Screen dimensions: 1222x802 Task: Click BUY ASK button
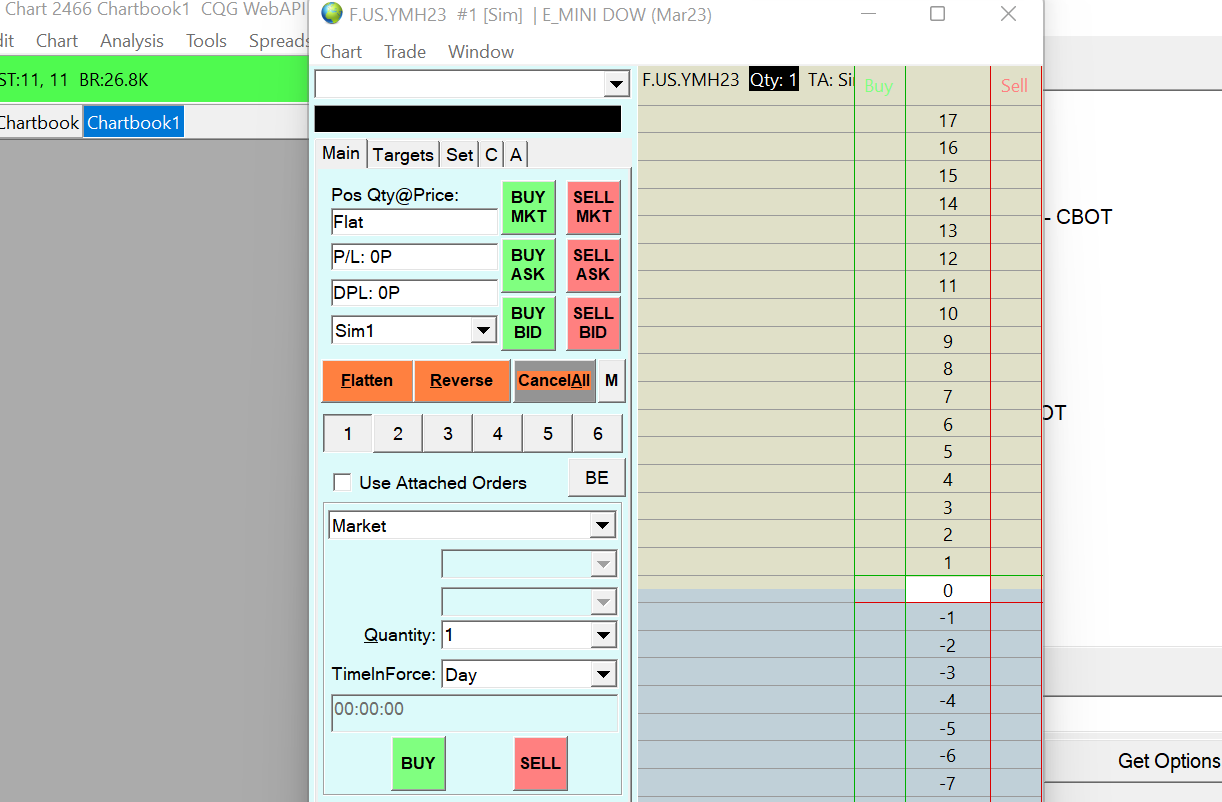528,265
